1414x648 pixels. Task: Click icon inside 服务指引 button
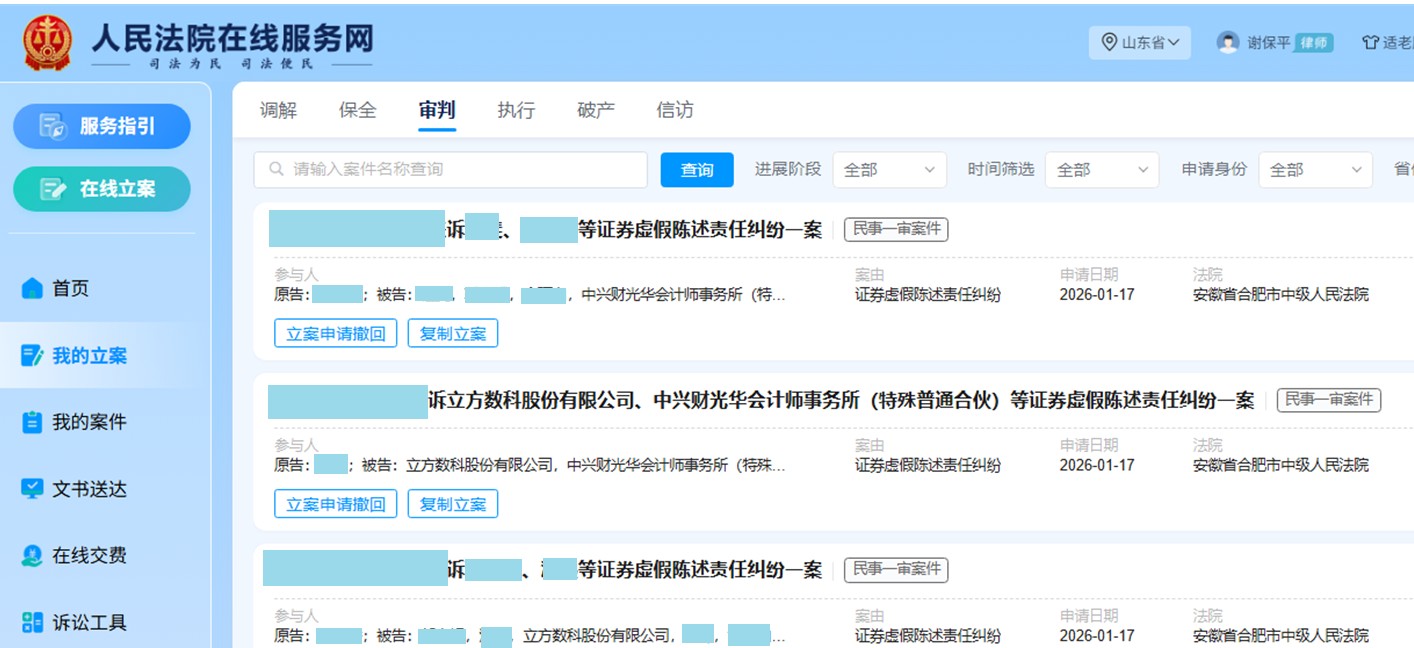coord(52,126)
